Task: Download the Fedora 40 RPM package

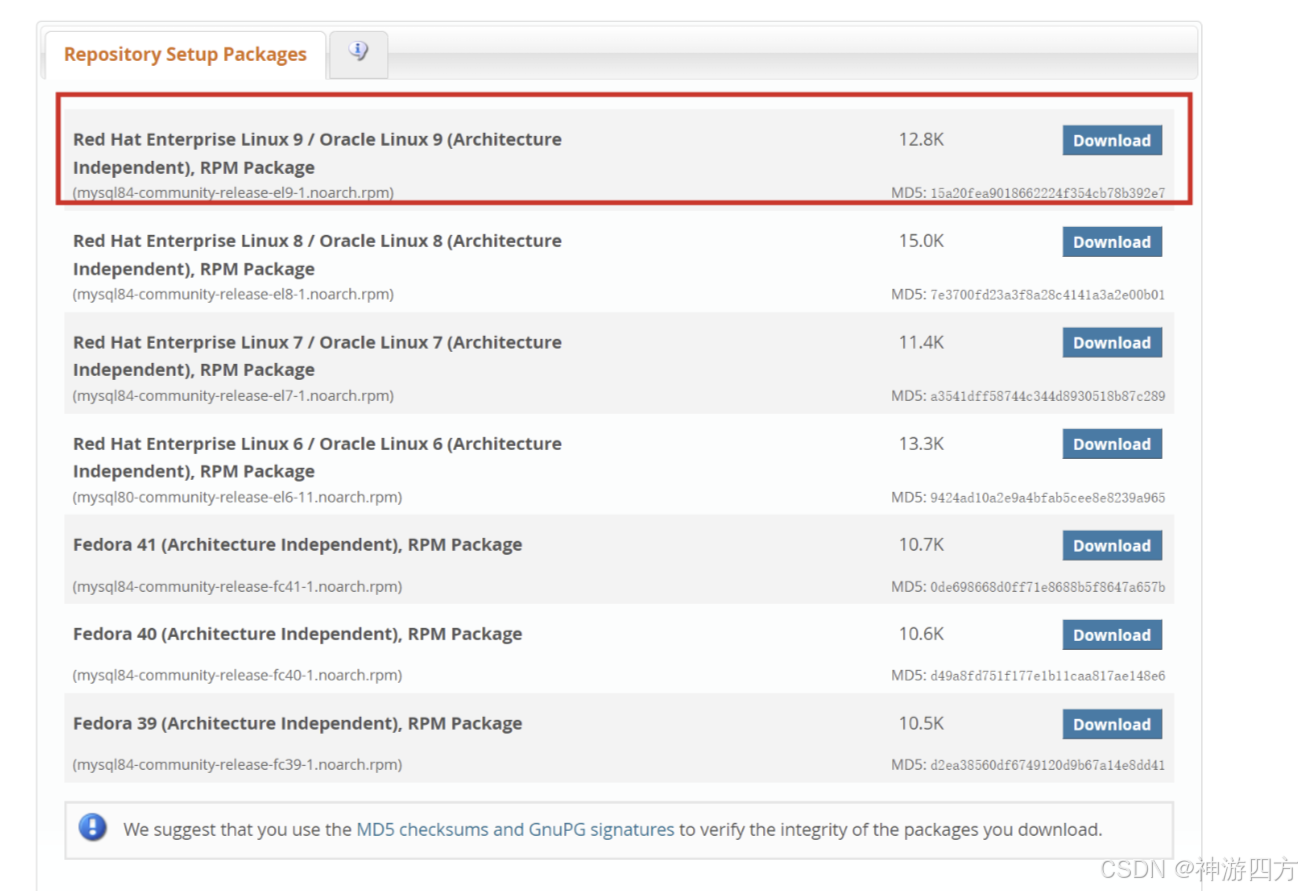Action: pyautogui.click(x=1112, y=635)
